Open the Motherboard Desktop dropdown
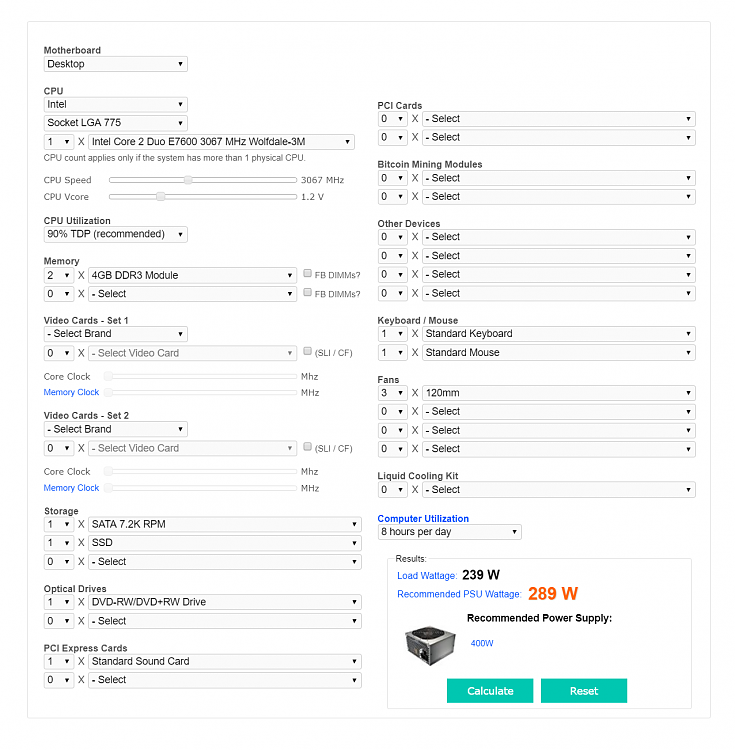735x750 pixels. 115,64
